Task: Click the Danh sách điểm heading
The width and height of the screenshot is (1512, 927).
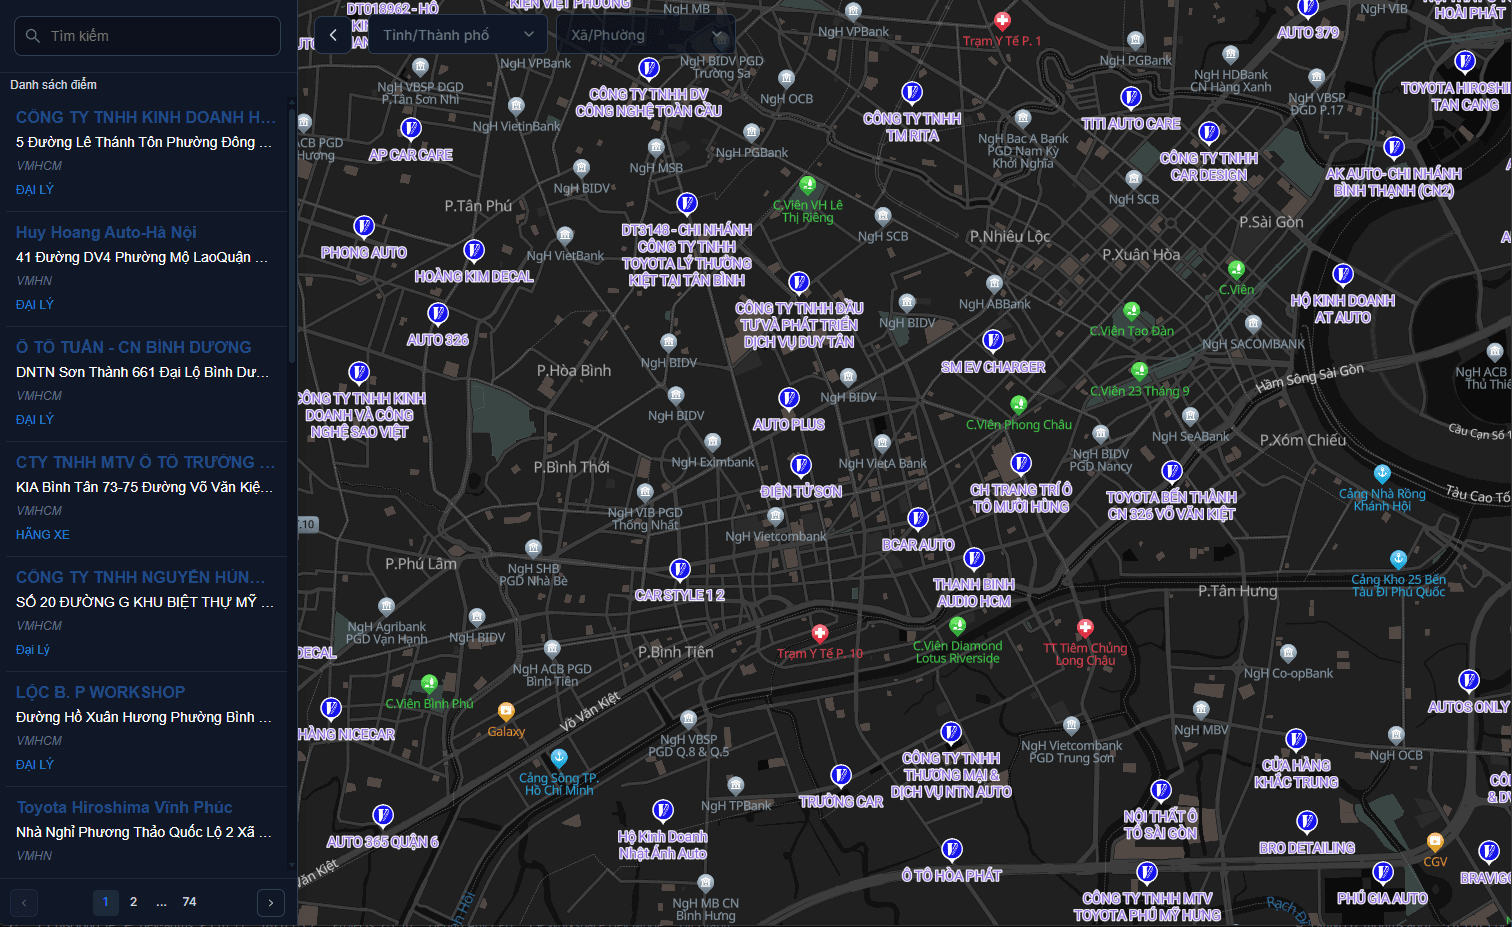Action: (x=54, y=85)
